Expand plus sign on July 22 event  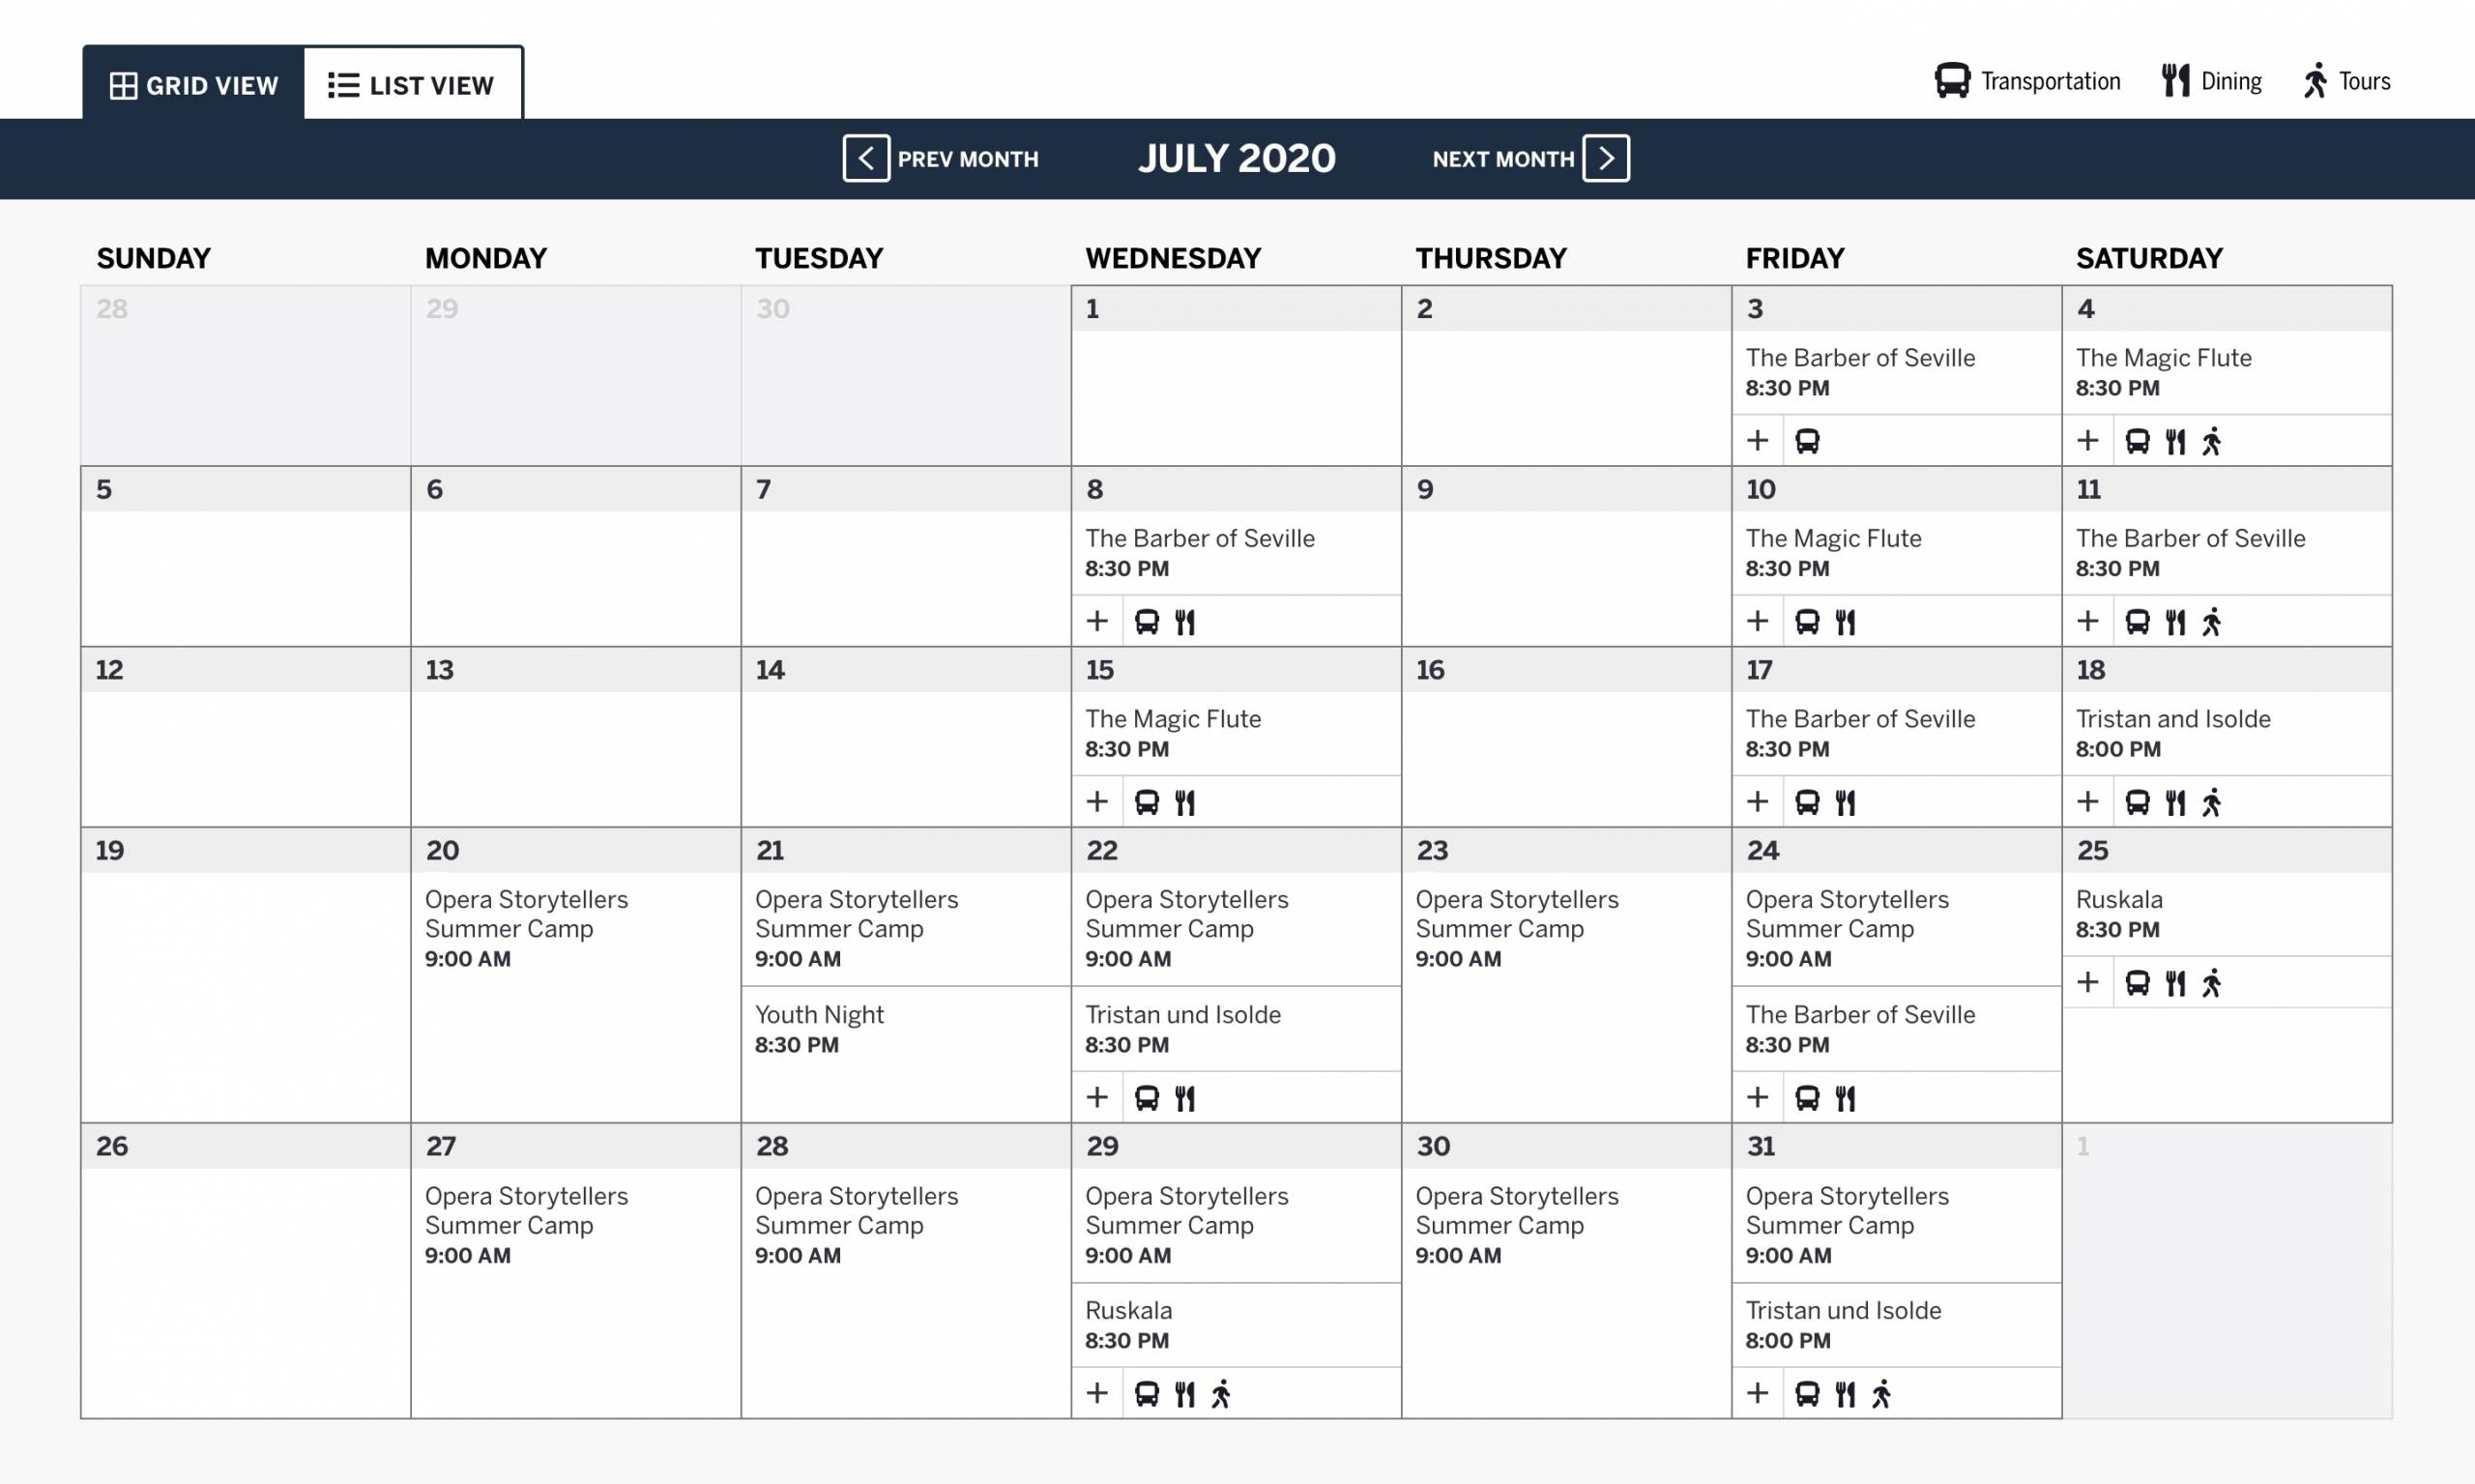tap(1097, 1098)
